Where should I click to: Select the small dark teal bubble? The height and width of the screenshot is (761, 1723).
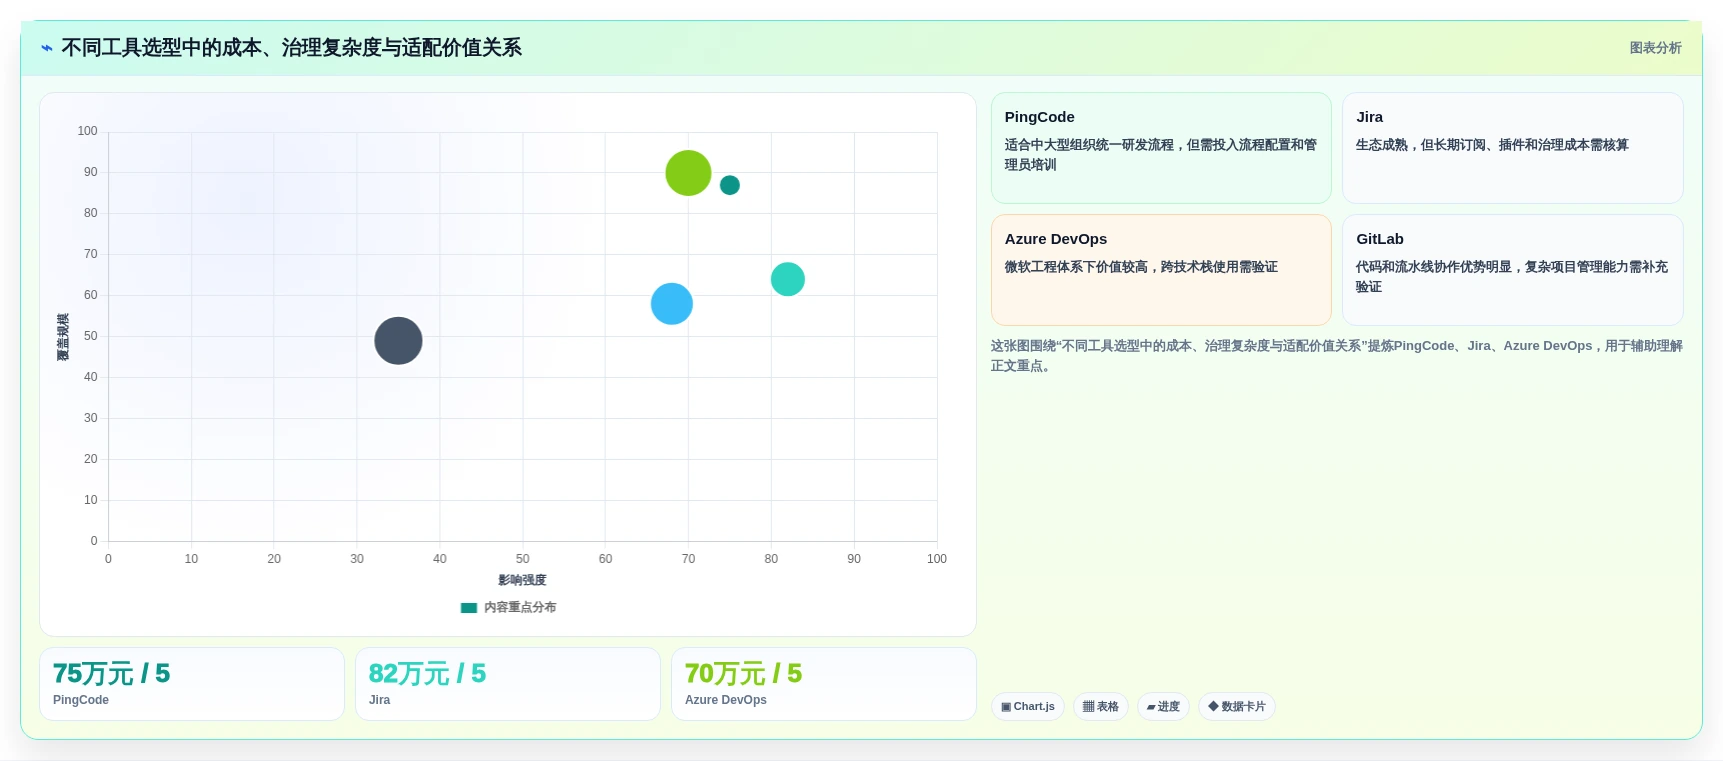[x=730, y=185]
